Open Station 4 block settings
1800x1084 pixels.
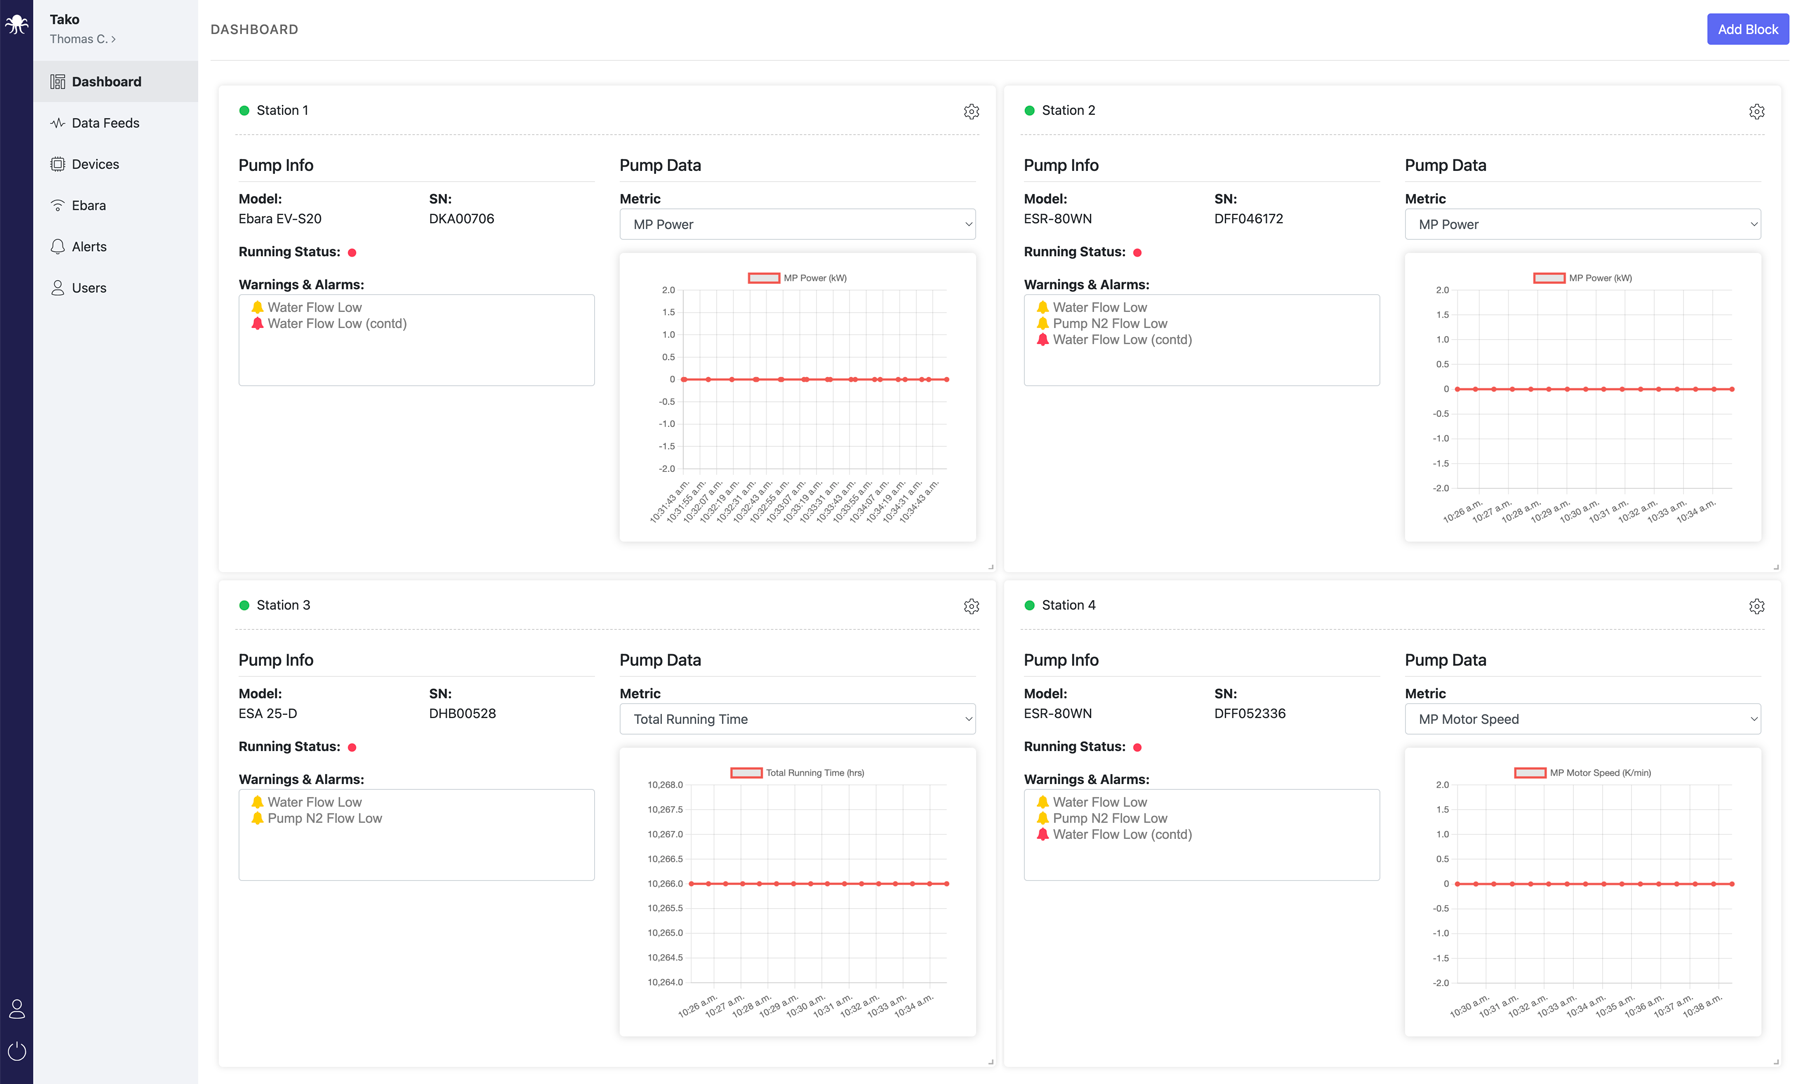pos(1756,607)
